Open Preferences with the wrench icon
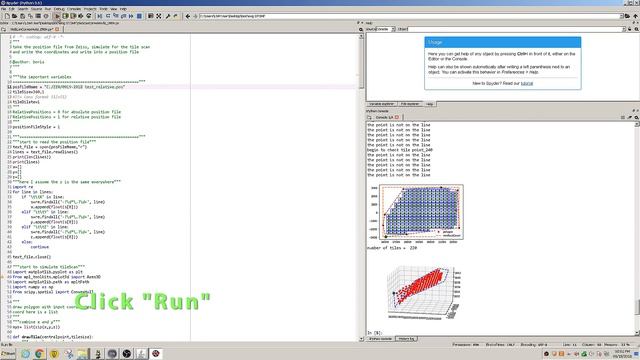Image resolution: width=640 pixels, height=360 pixels. pyautogui.click(x=168, y=16)
